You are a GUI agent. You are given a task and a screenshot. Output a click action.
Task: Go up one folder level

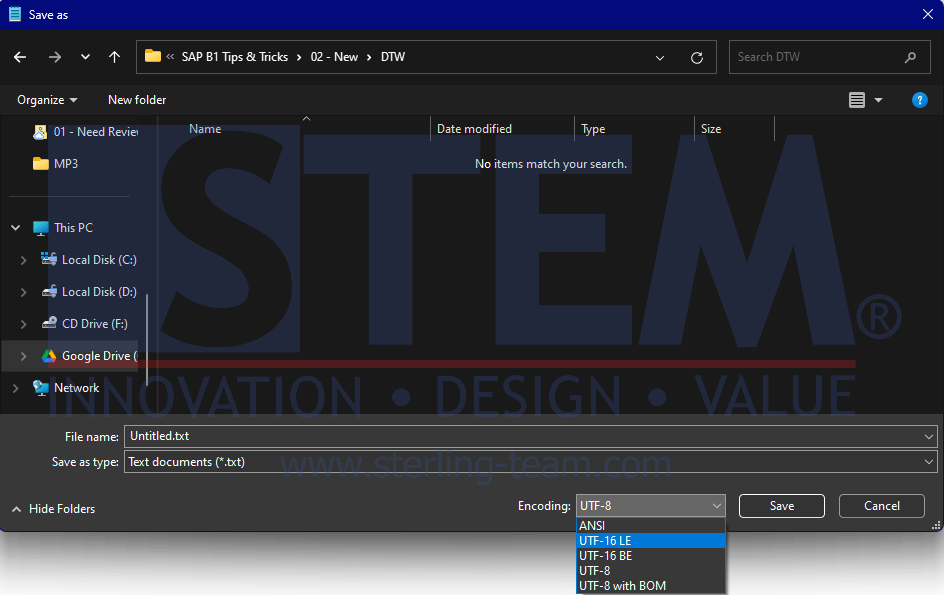pos(114,57)
